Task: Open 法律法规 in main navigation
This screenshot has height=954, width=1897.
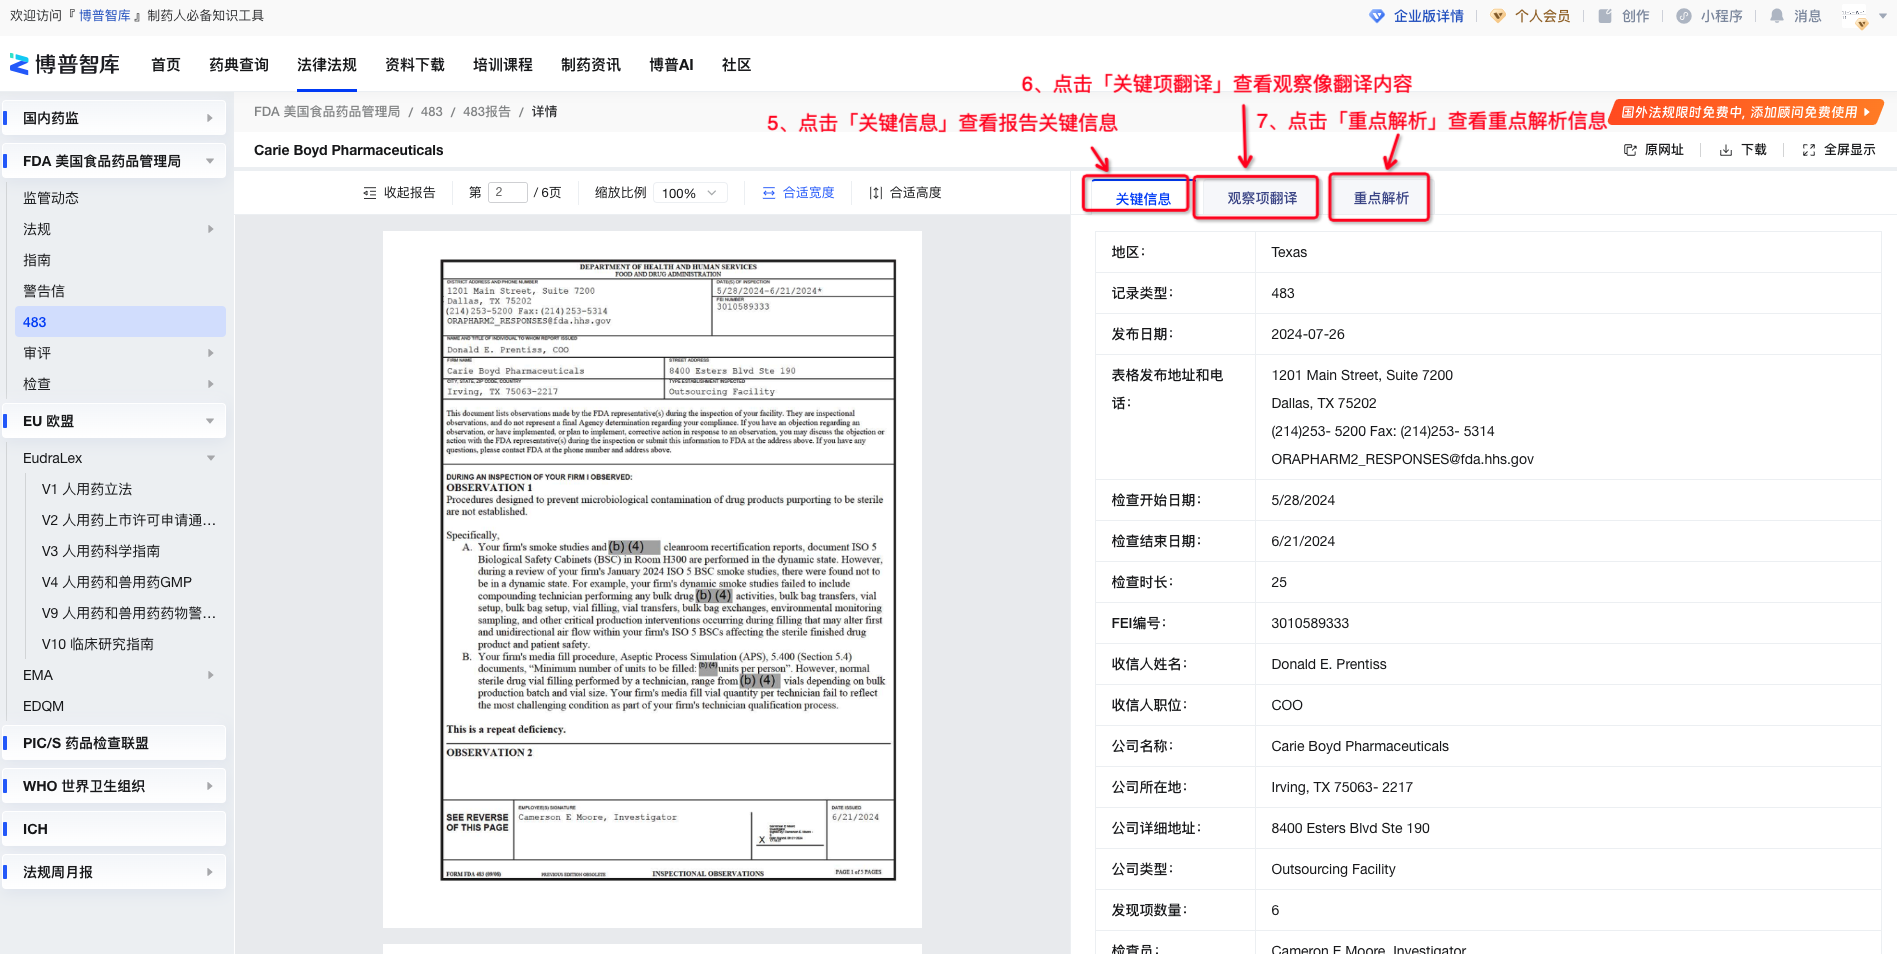Action: coord(327,65)
